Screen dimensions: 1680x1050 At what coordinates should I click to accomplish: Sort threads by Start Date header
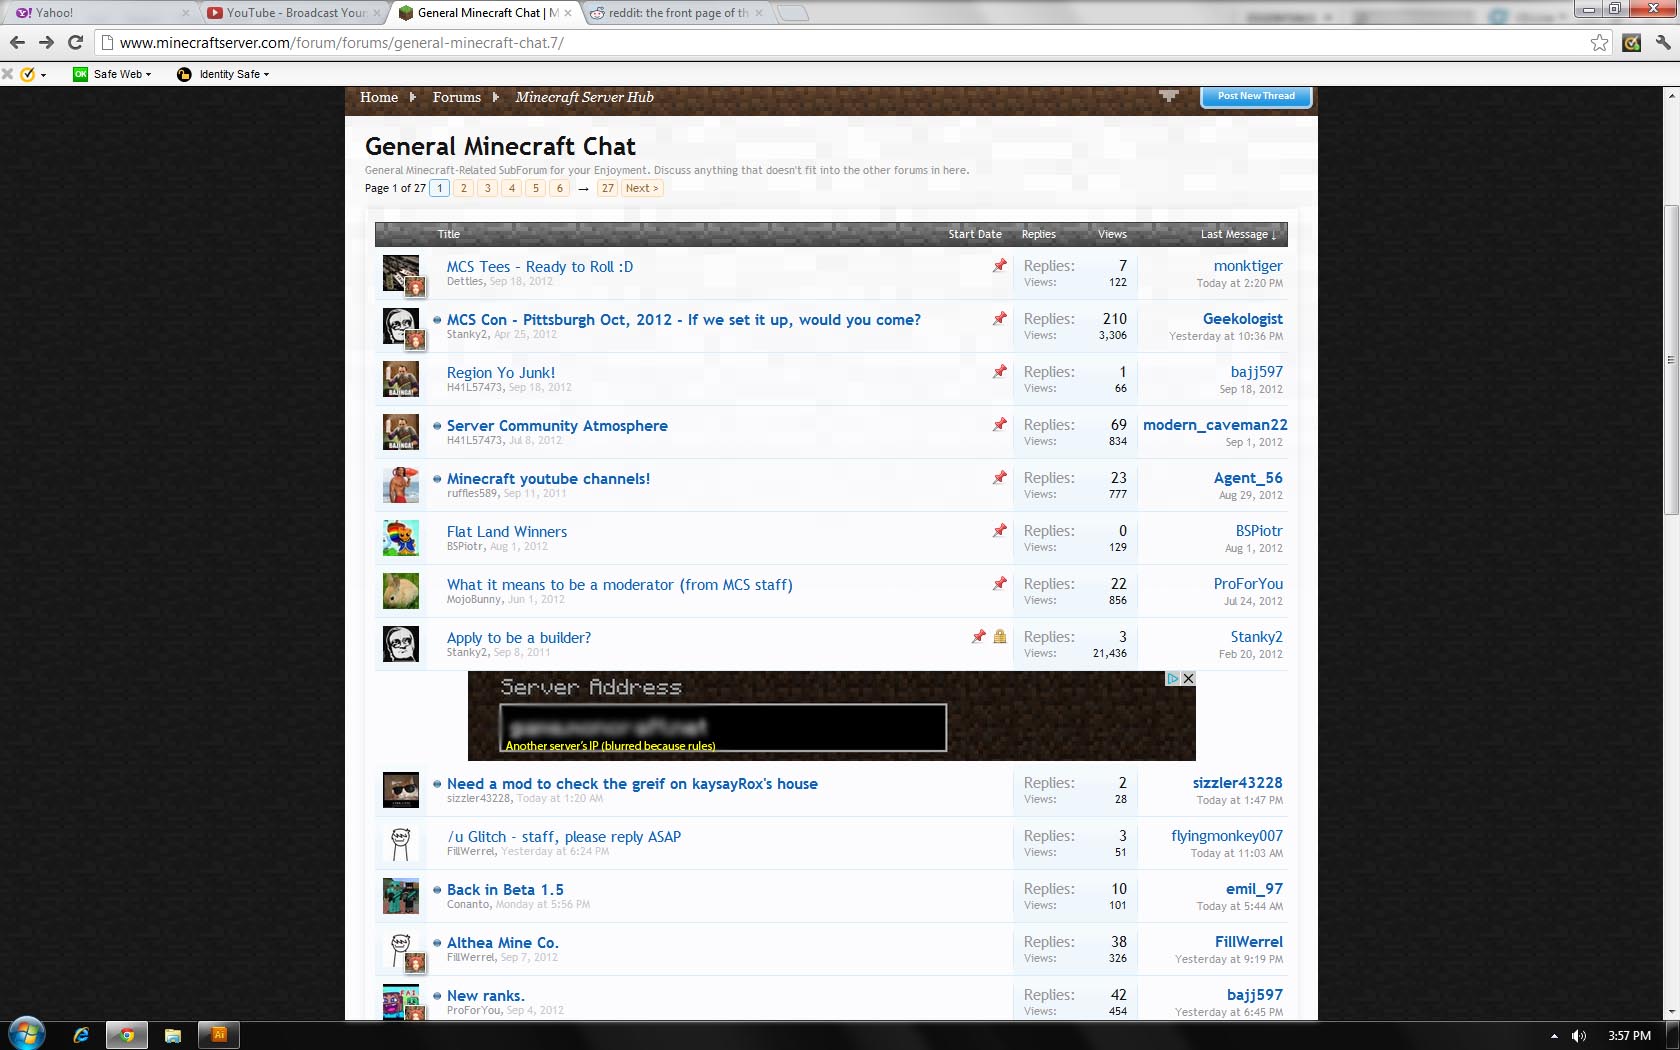975,234
